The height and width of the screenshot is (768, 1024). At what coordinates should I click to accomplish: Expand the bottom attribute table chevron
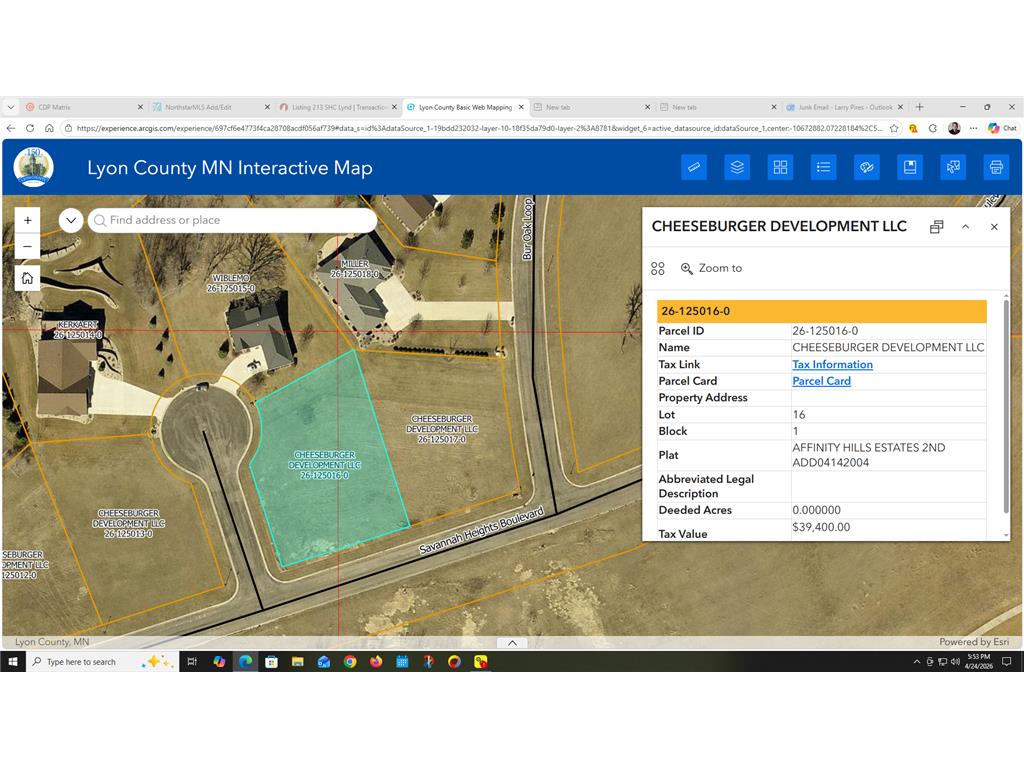(x=513, y=643)
